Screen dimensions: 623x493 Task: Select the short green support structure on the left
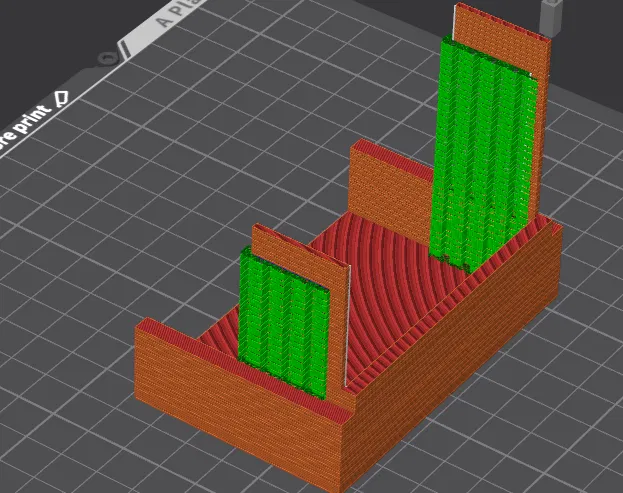284,324
